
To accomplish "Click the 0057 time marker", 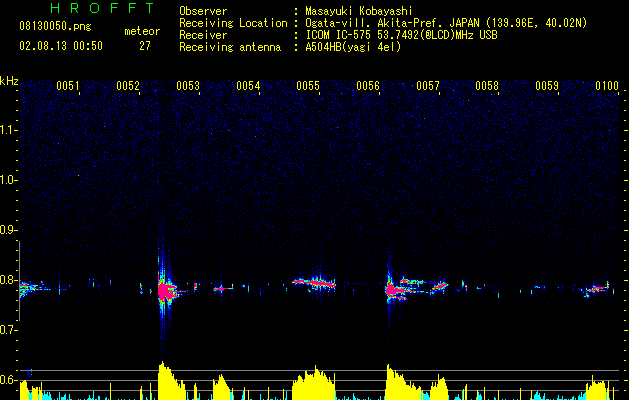I will [x=428, y=86].
